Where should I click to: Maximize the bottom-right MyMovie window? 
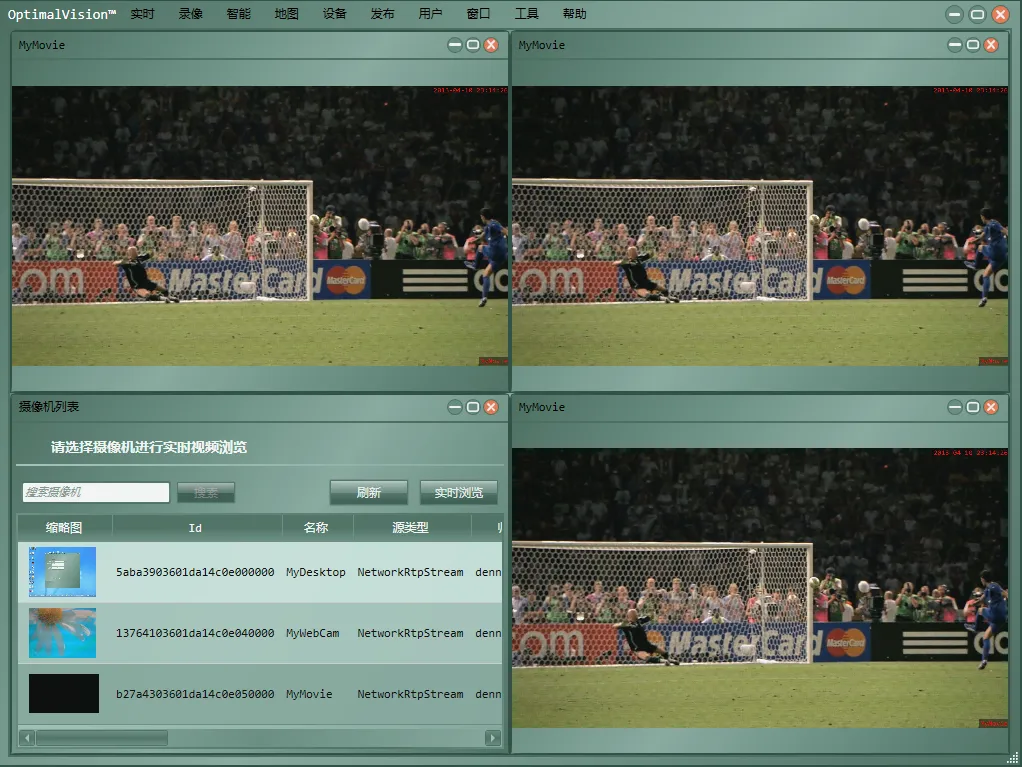pyautogui.click(x=973, y=407)
